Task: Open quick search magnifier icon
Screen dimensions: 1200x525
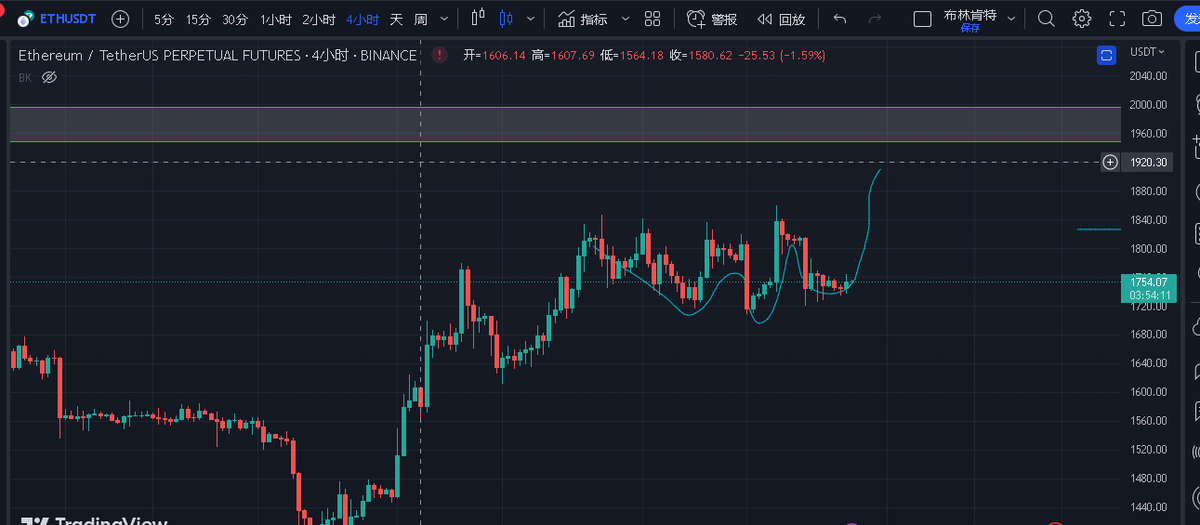Action: (x=1046, y=19)
